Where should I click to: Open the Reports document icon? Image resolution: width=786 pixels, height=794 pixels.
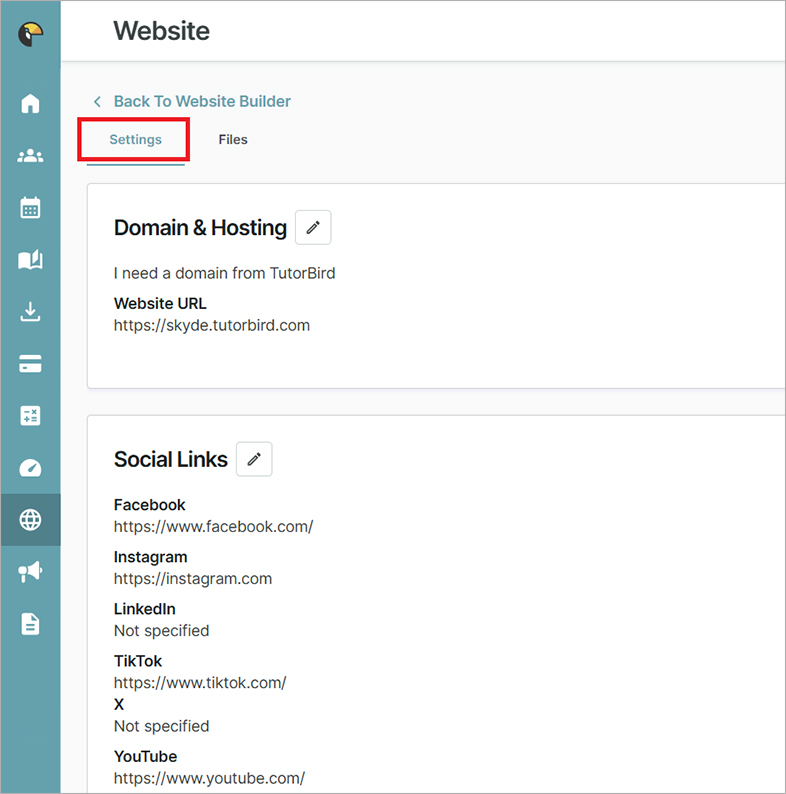click(30, 624)
